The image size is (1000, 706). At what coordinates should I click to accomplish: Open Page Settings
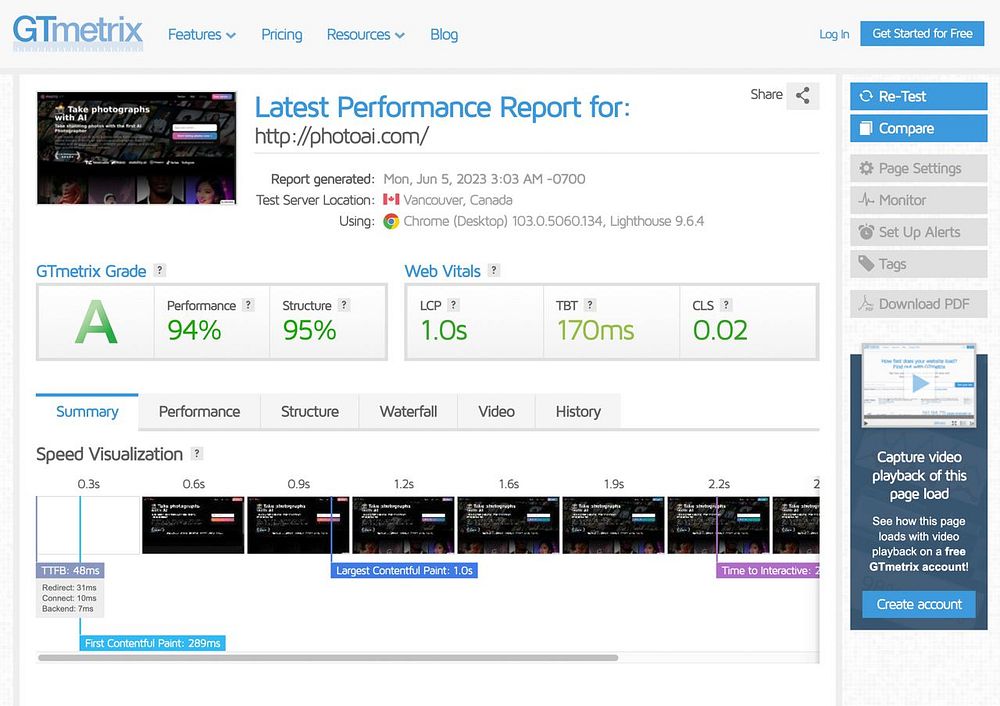pos(918,168)
